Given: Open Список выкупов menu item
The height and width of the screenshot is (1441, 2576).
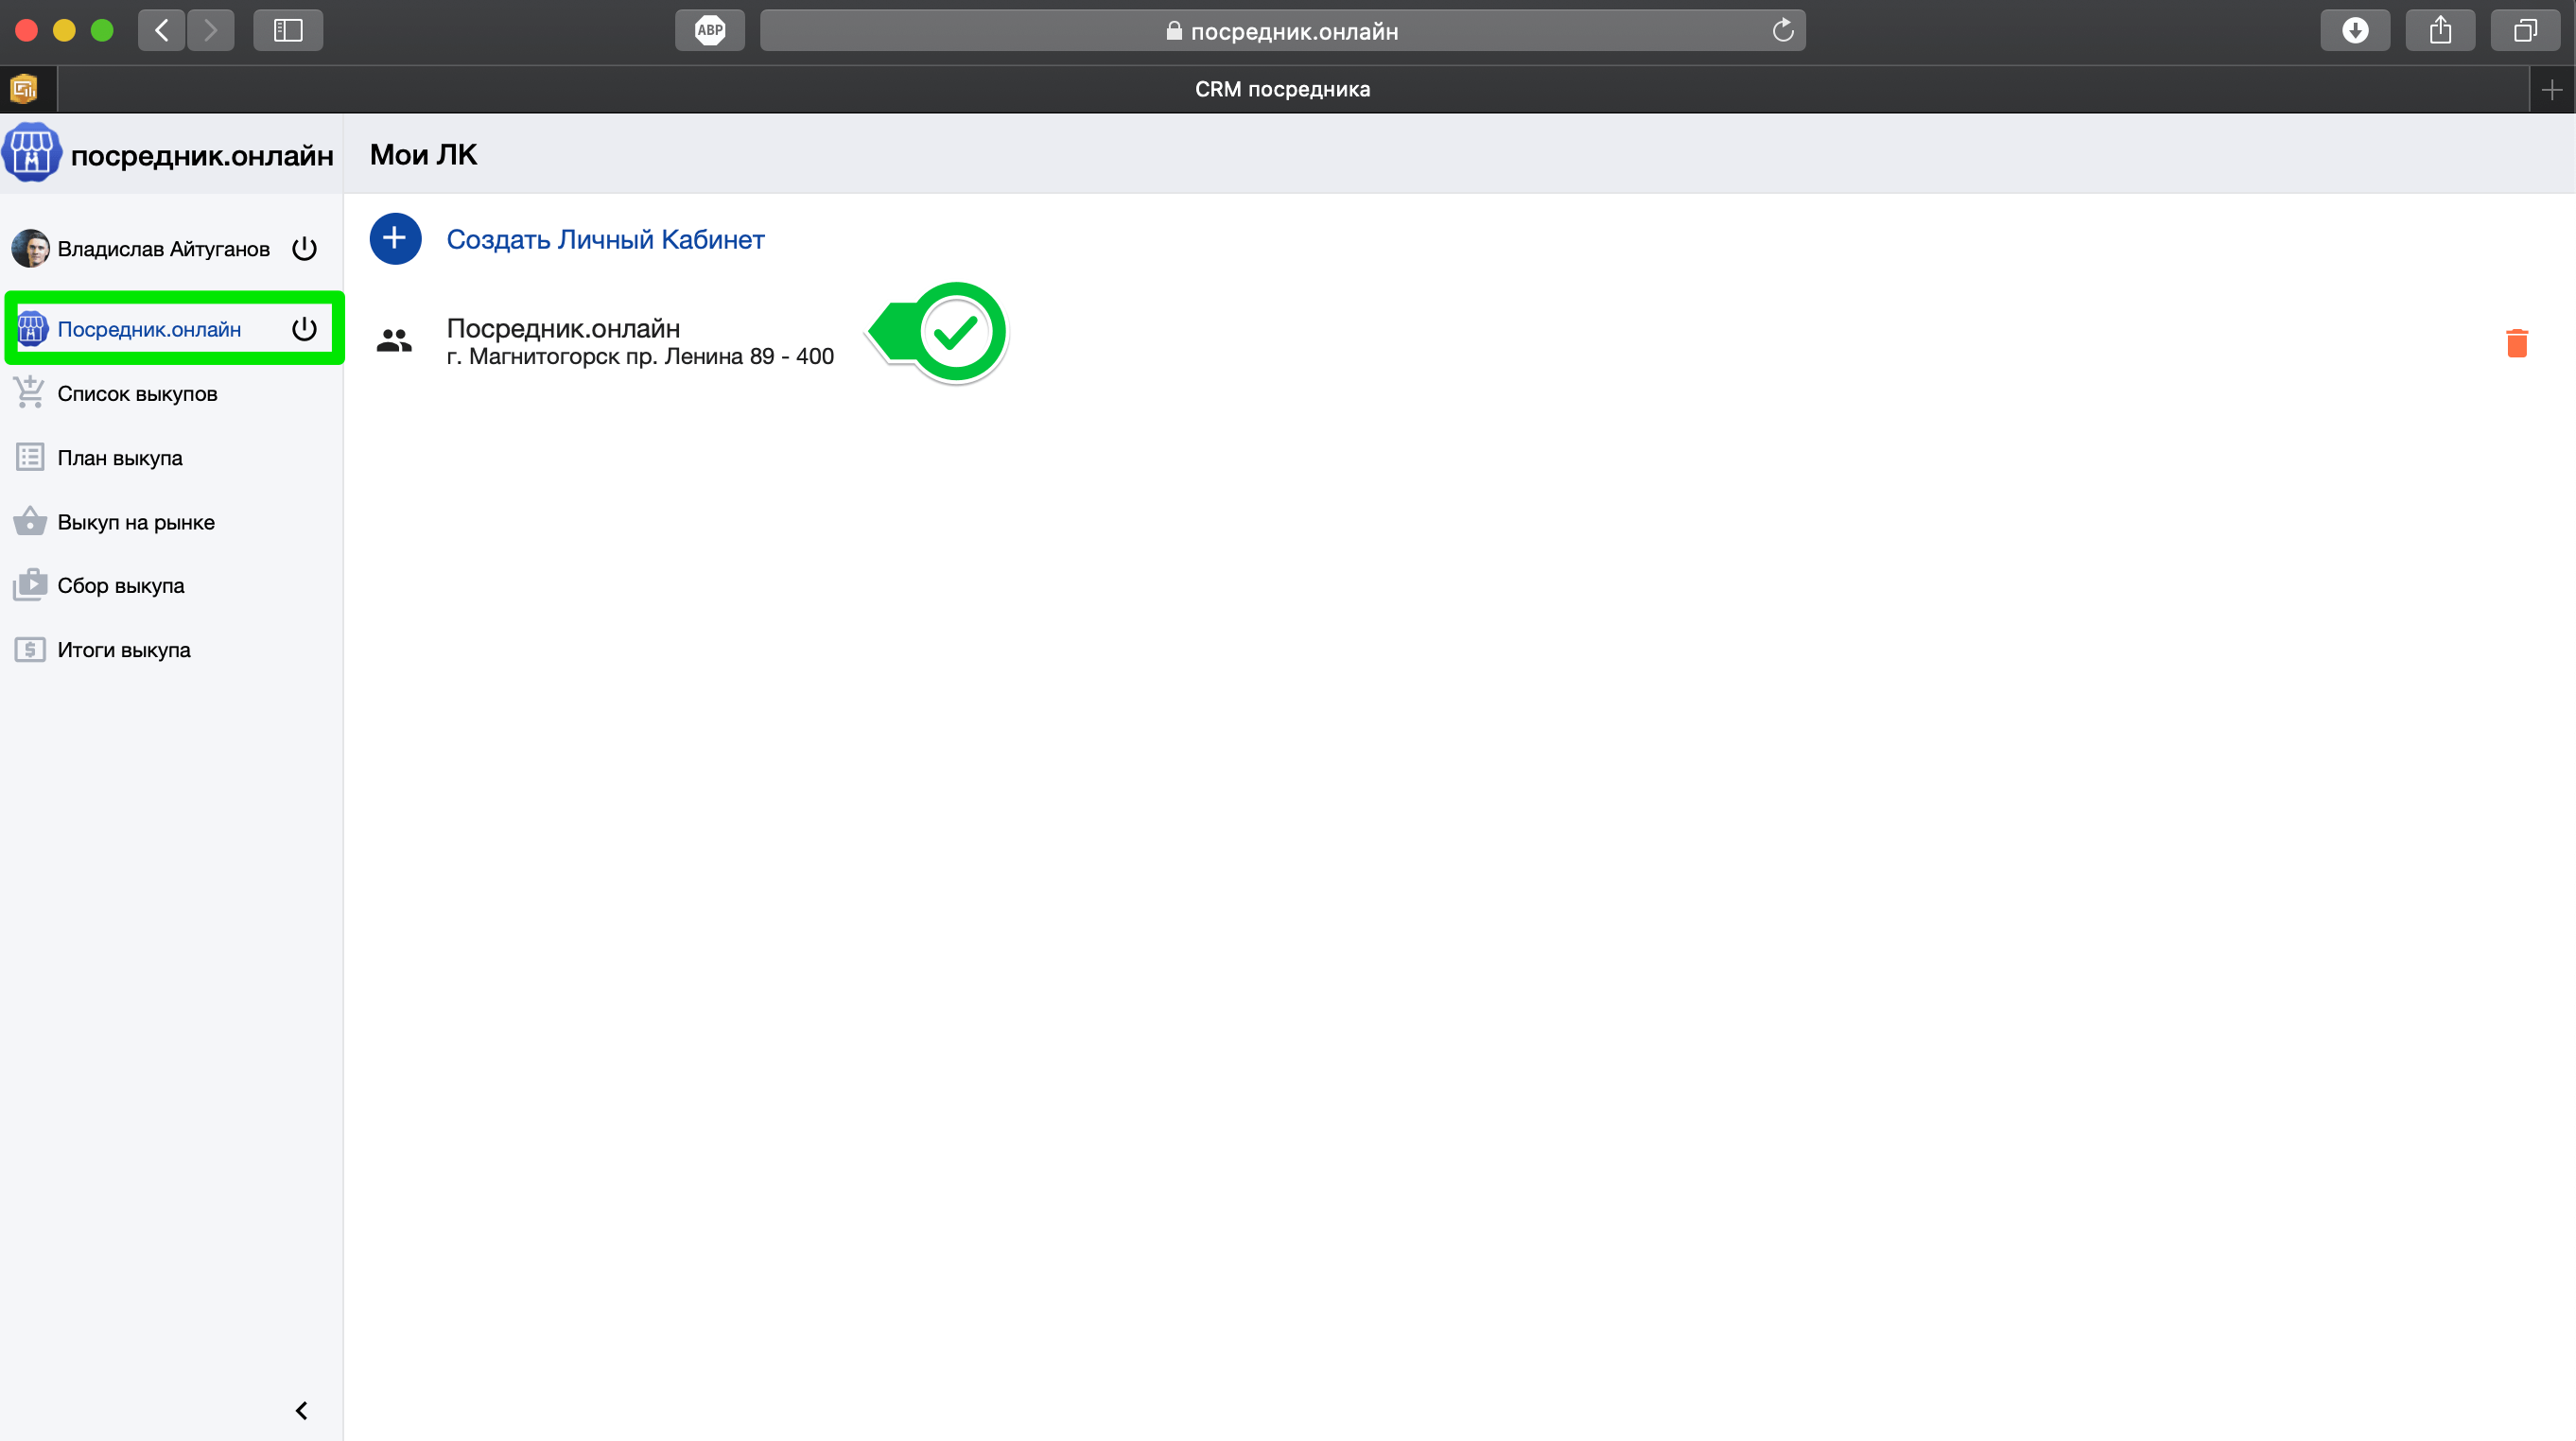Looking at the screenshot, I should coord(137,393).
